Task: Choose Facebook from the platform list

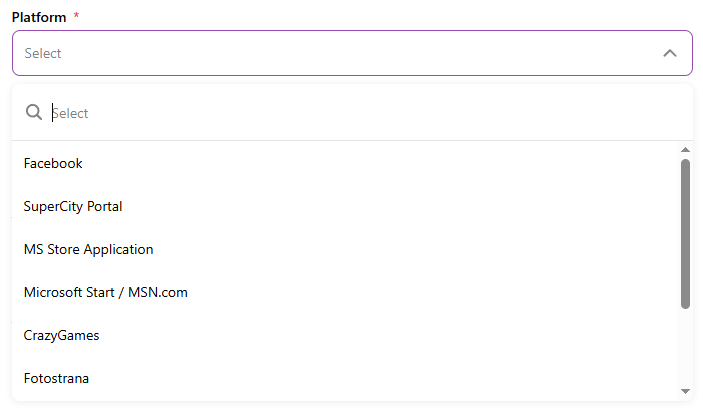Action: [x=54, y=163]
